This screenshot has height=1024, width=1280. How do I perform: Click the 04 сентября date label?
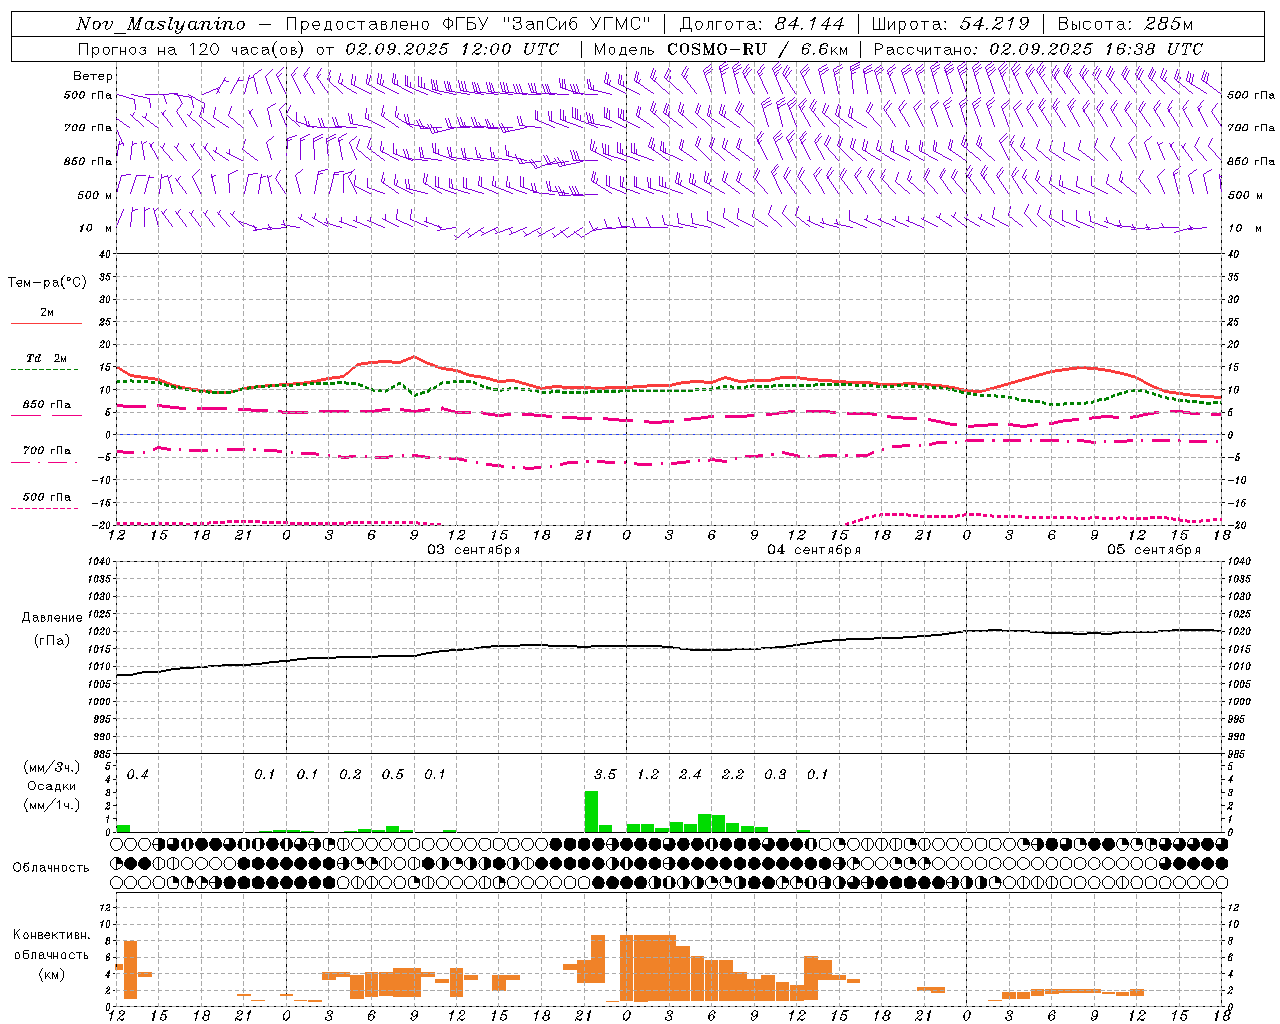tap(814, 550)
